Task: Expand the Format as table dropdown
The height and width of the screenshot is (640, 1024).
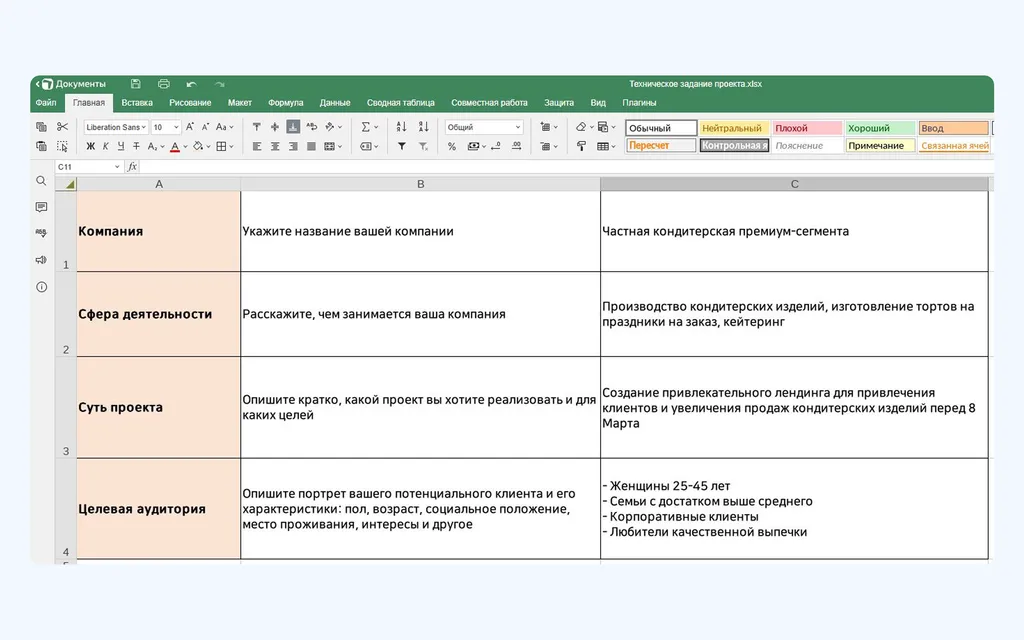Action: [613, 146]
